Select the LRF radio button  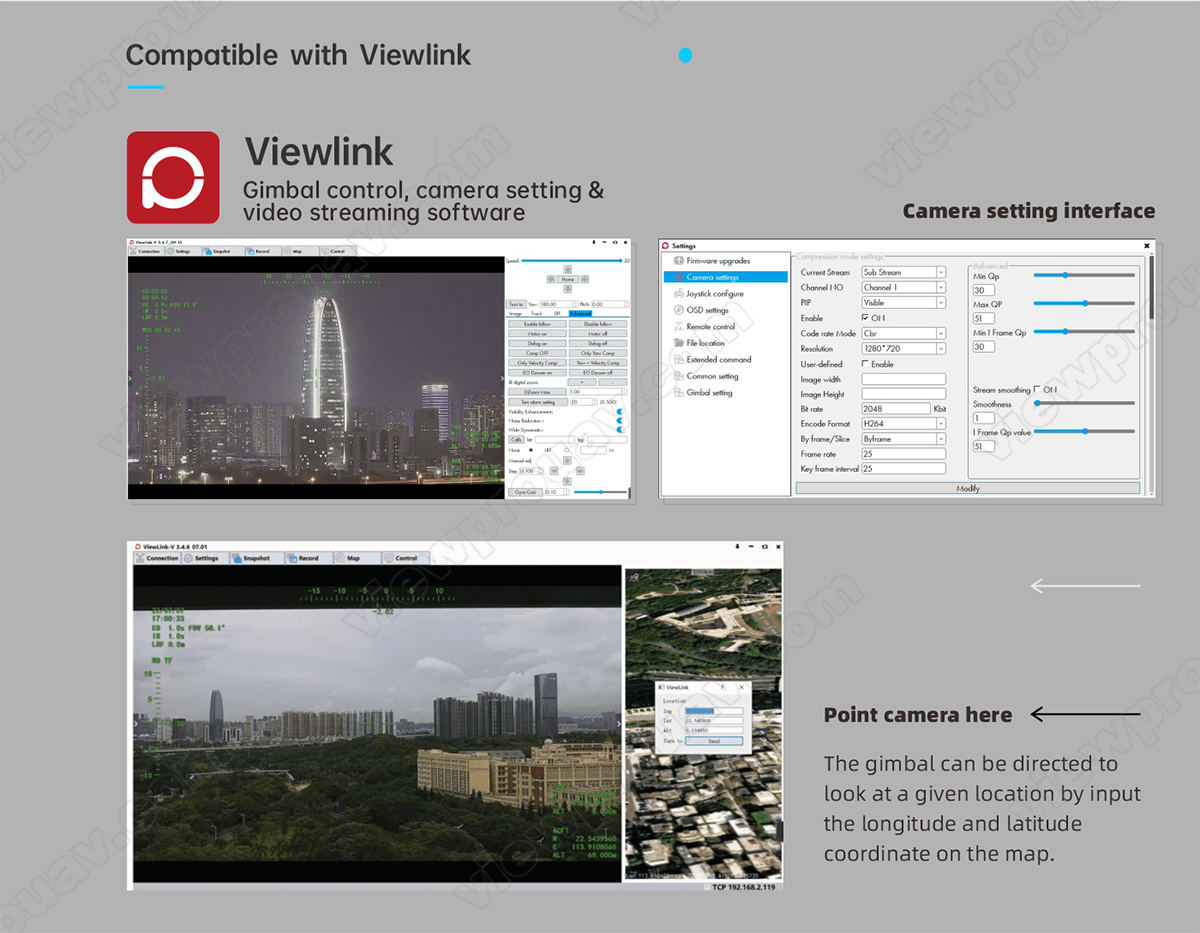pos(569,450)
